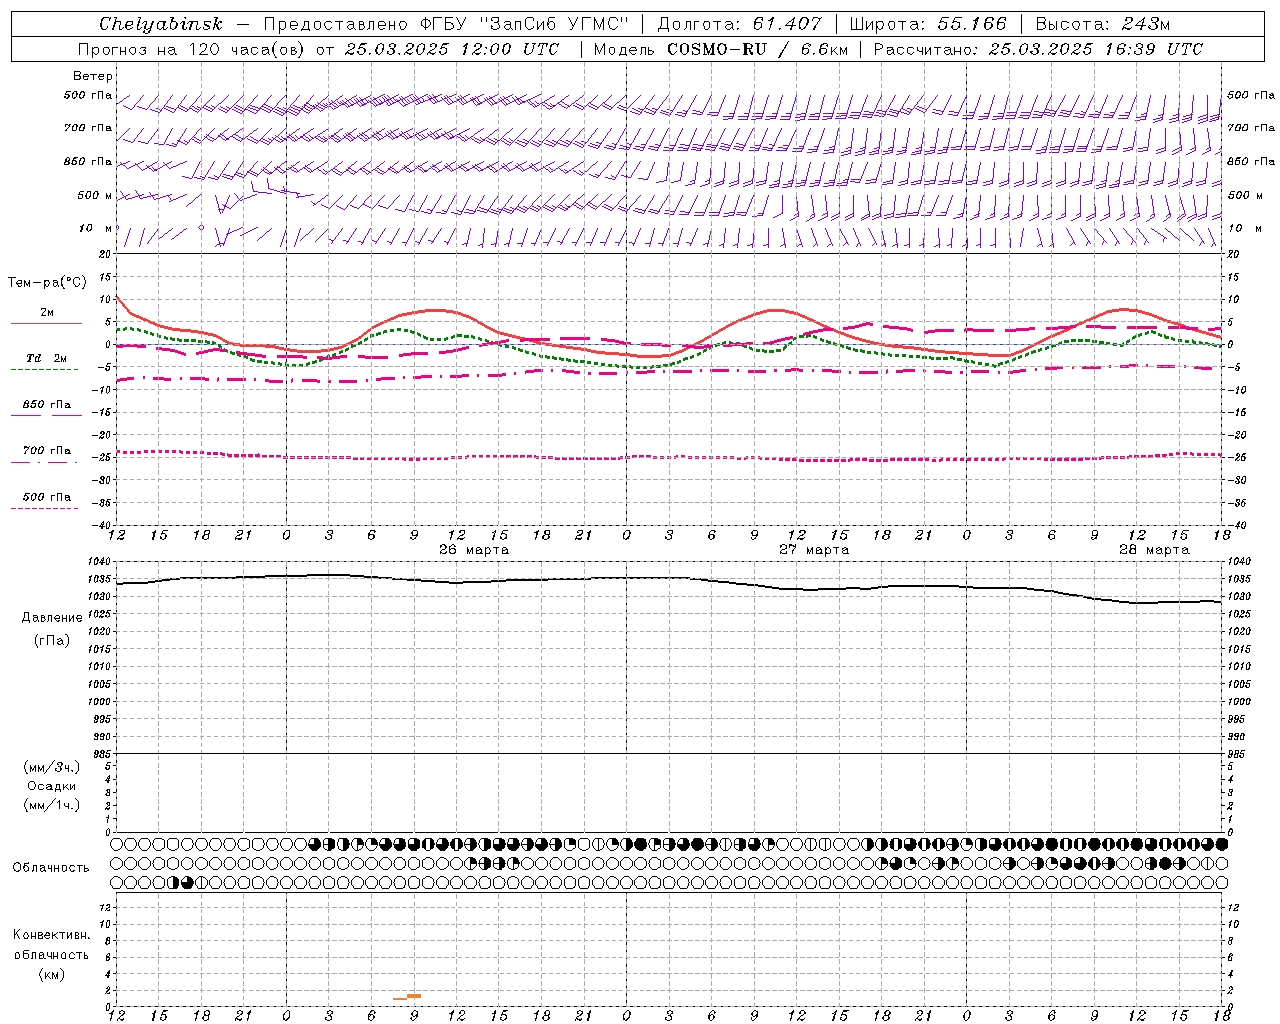Click the '(км)' convective height unit label
Screen dimensions: 1280x1024
(x=52, y=974)
